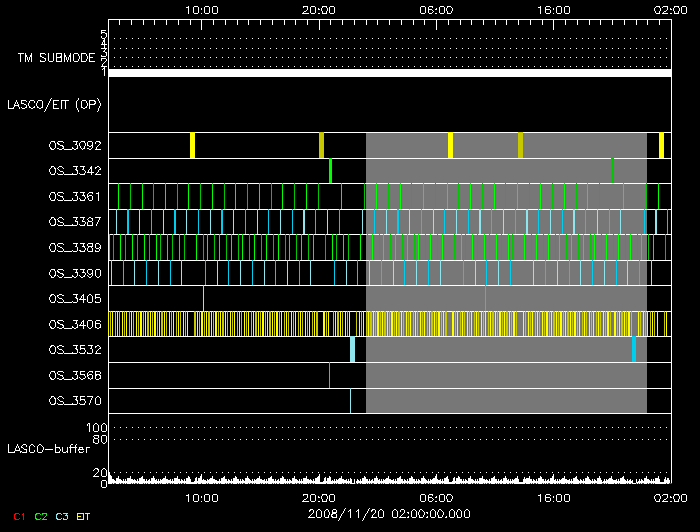Select the light cyan marker in OS_3532 row
This screenshot has height=532, width=700.
pyautogui.click(x=352, y=349)
